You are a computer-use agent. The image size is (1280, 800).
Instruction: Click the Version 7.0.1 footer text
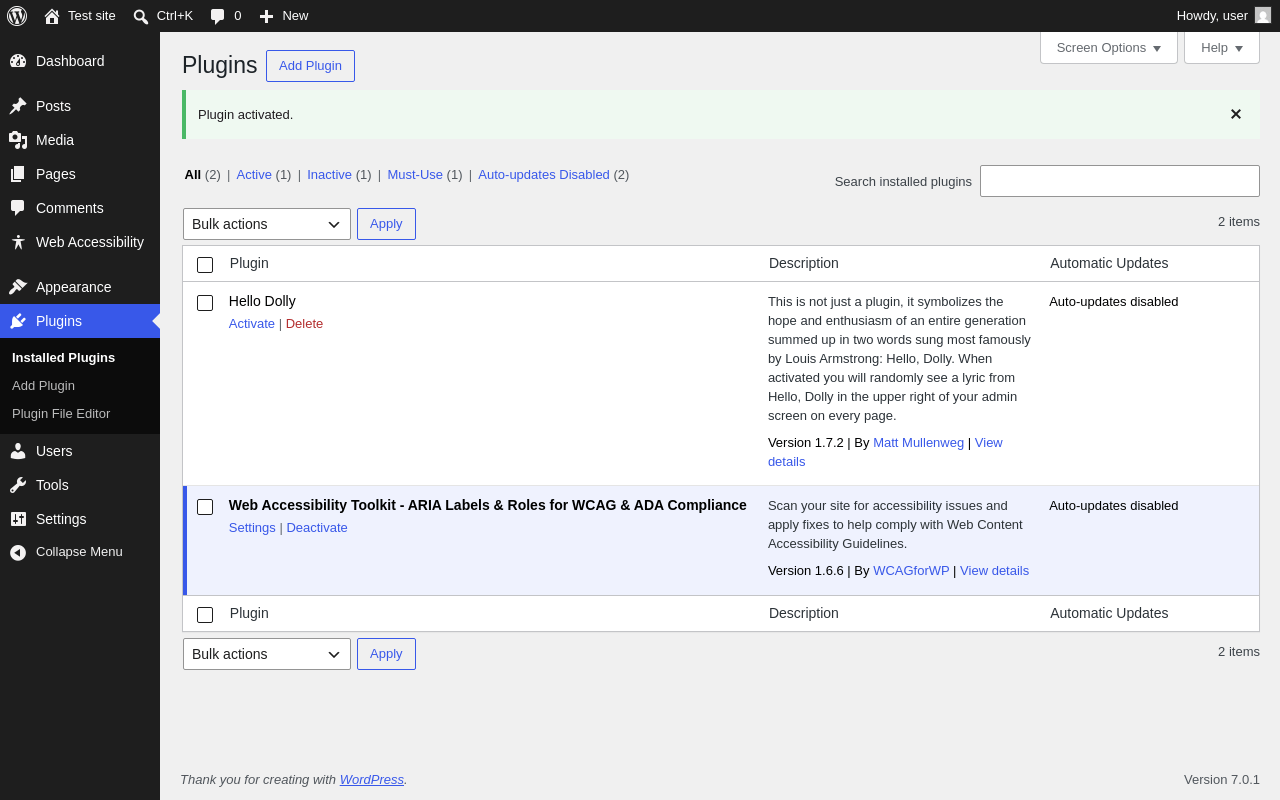1222,779
